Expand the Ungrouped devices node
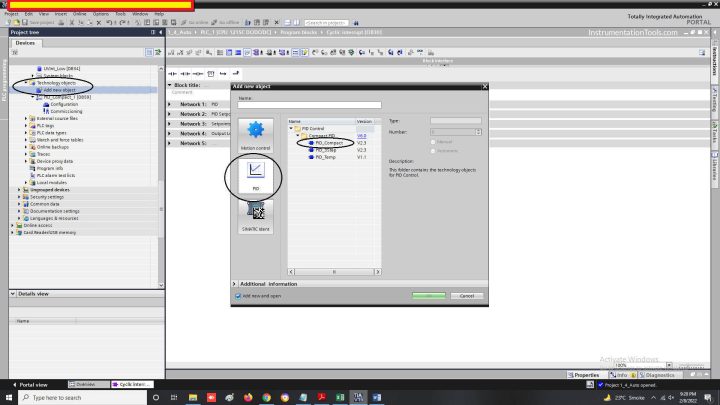Viewport: 720px width, 405px height. (x=19, y=190)
